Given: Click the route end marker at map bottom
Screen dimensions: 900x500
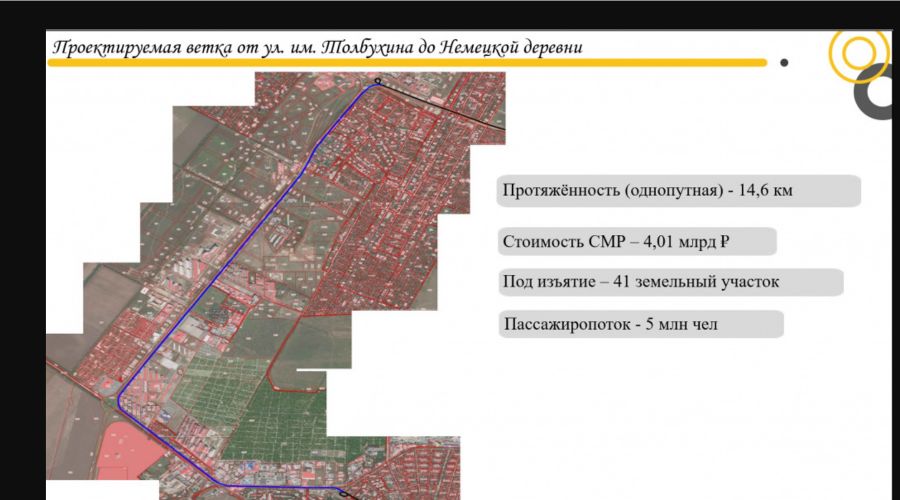Looking at the screenshot, I should (x=343, y=492).
